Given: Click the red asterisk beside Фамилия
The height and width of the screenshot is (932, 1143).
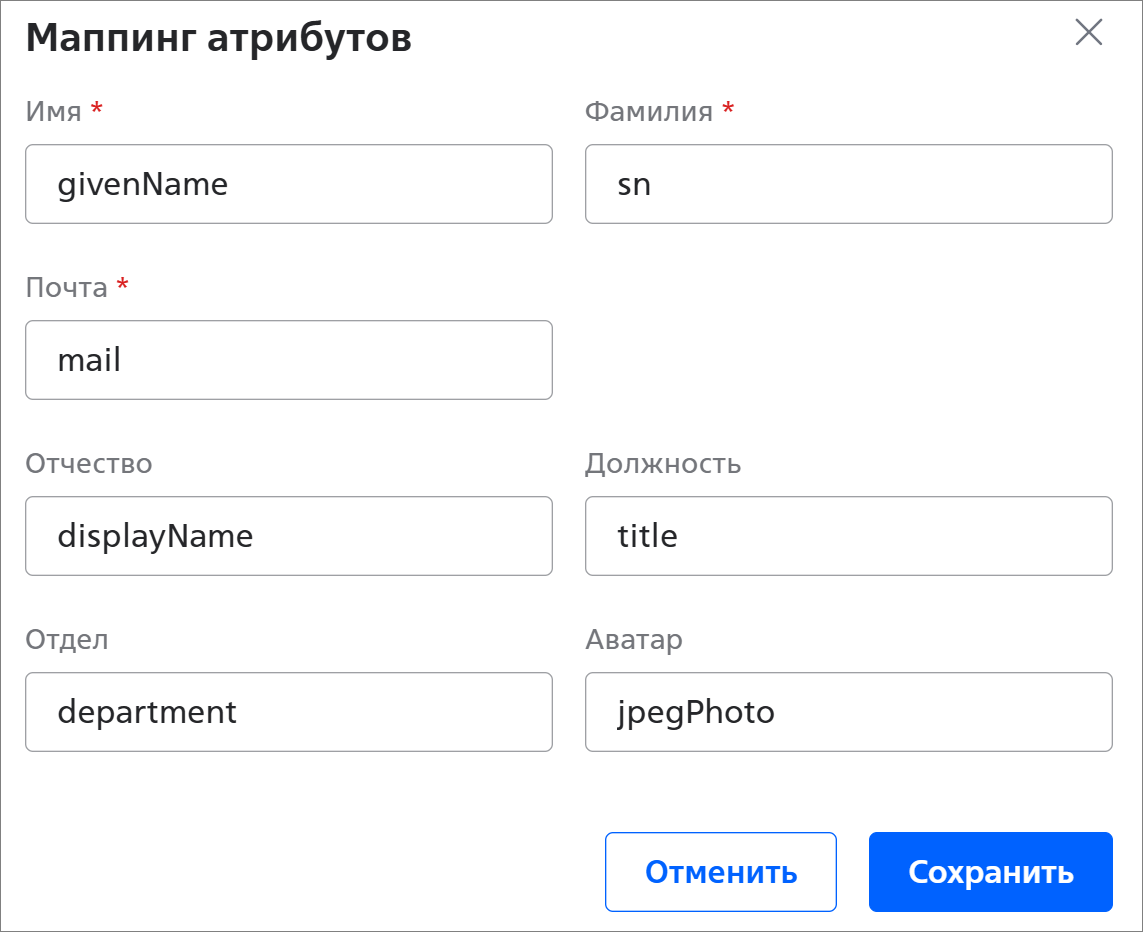Looking at the screenshot, I should [727, 108].
